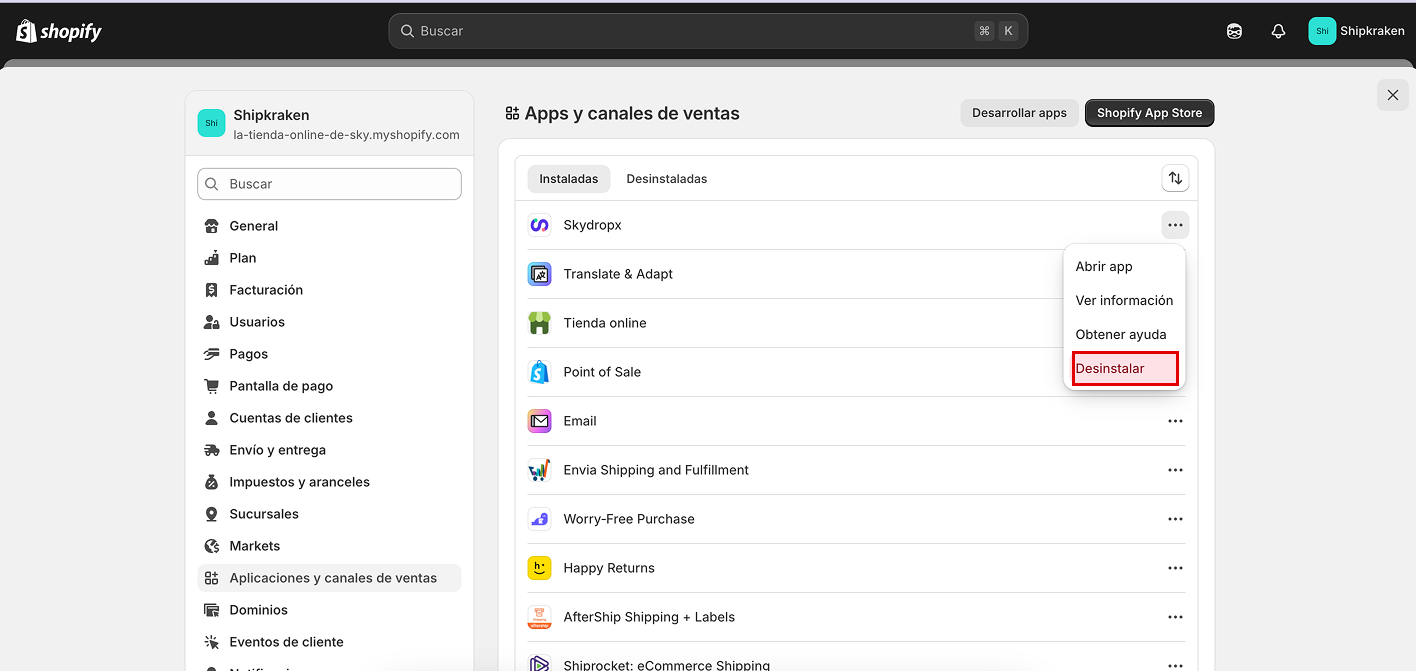Open more actions for Worry-Free Purchase

[1175, 519]
